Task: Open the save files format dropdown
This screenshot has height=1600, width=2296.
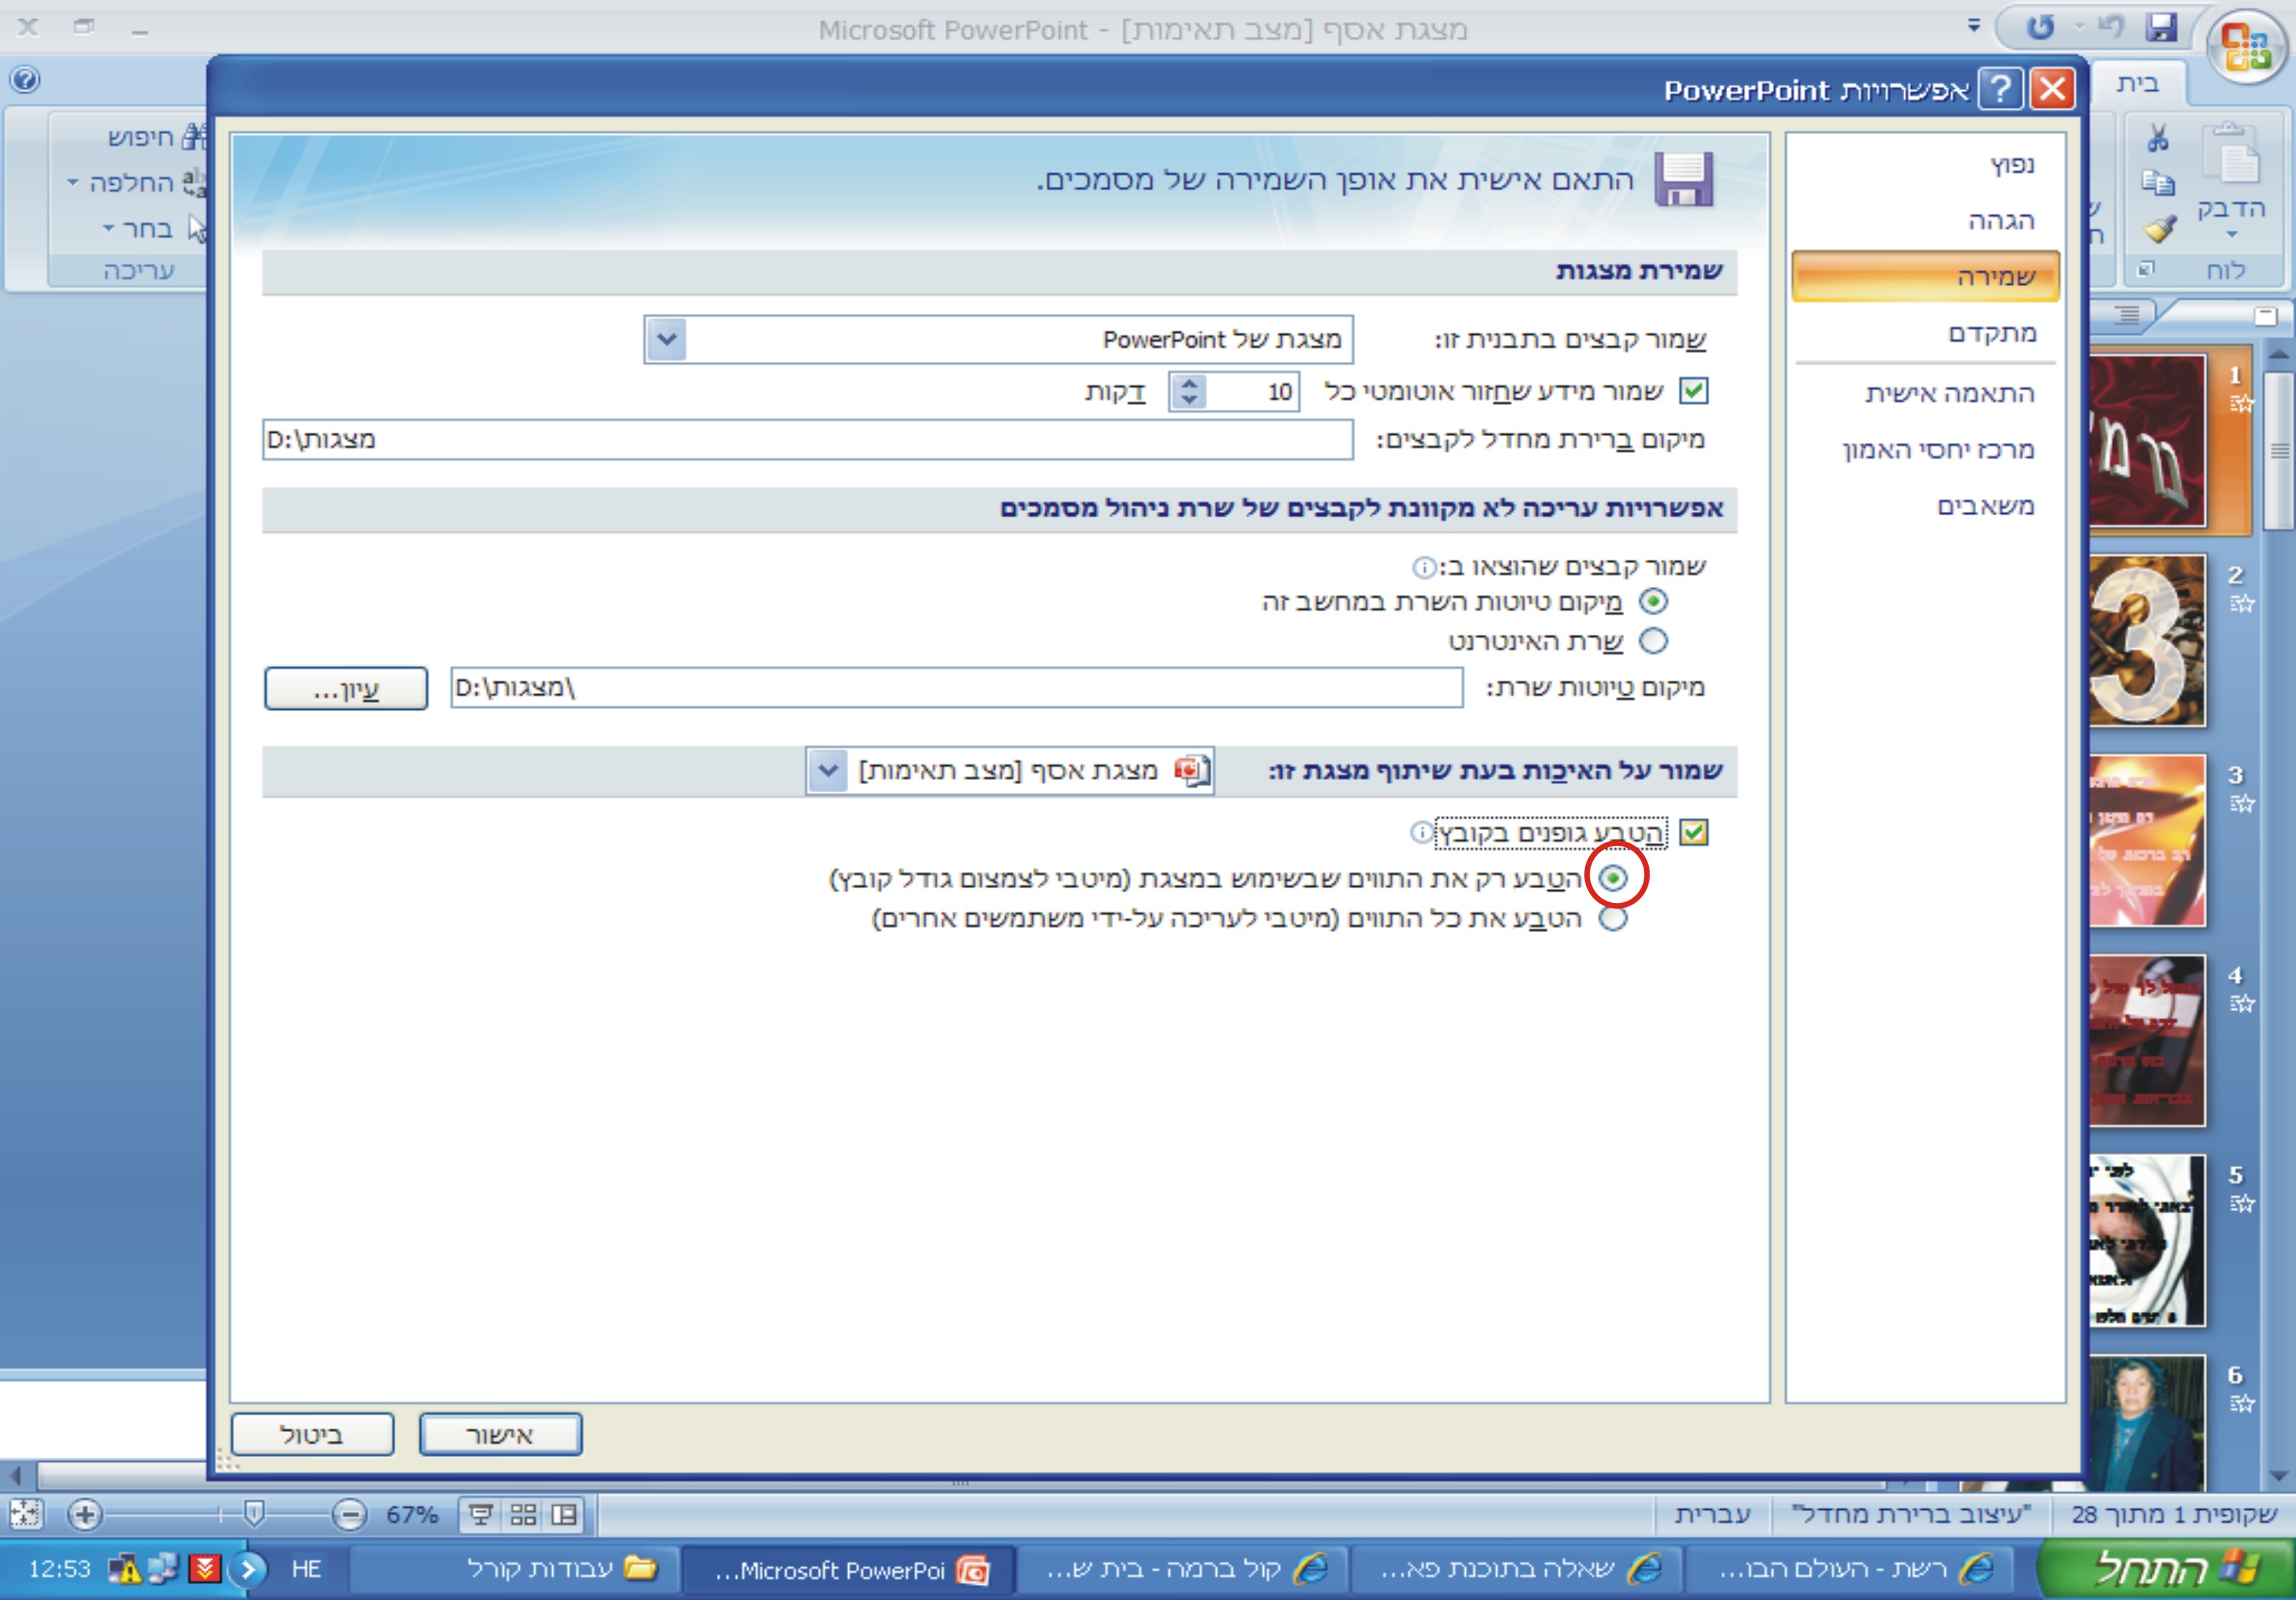Action: point(666,340)
